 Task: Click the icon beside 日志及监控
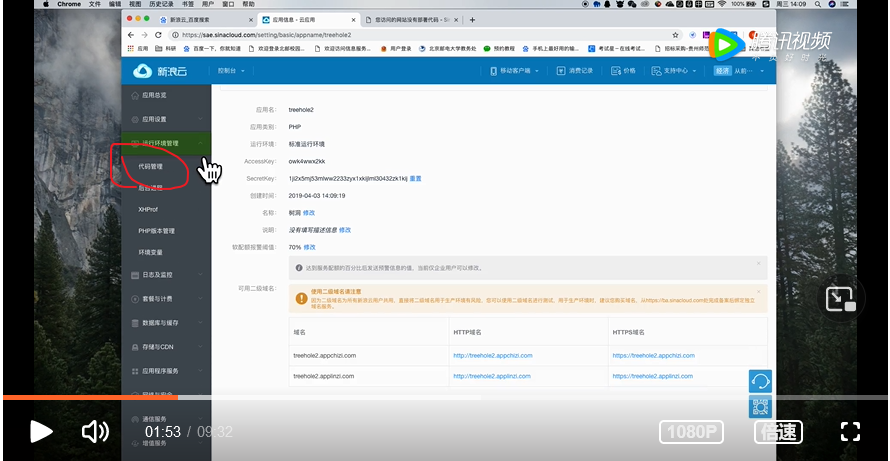click(x=135, y=275)
